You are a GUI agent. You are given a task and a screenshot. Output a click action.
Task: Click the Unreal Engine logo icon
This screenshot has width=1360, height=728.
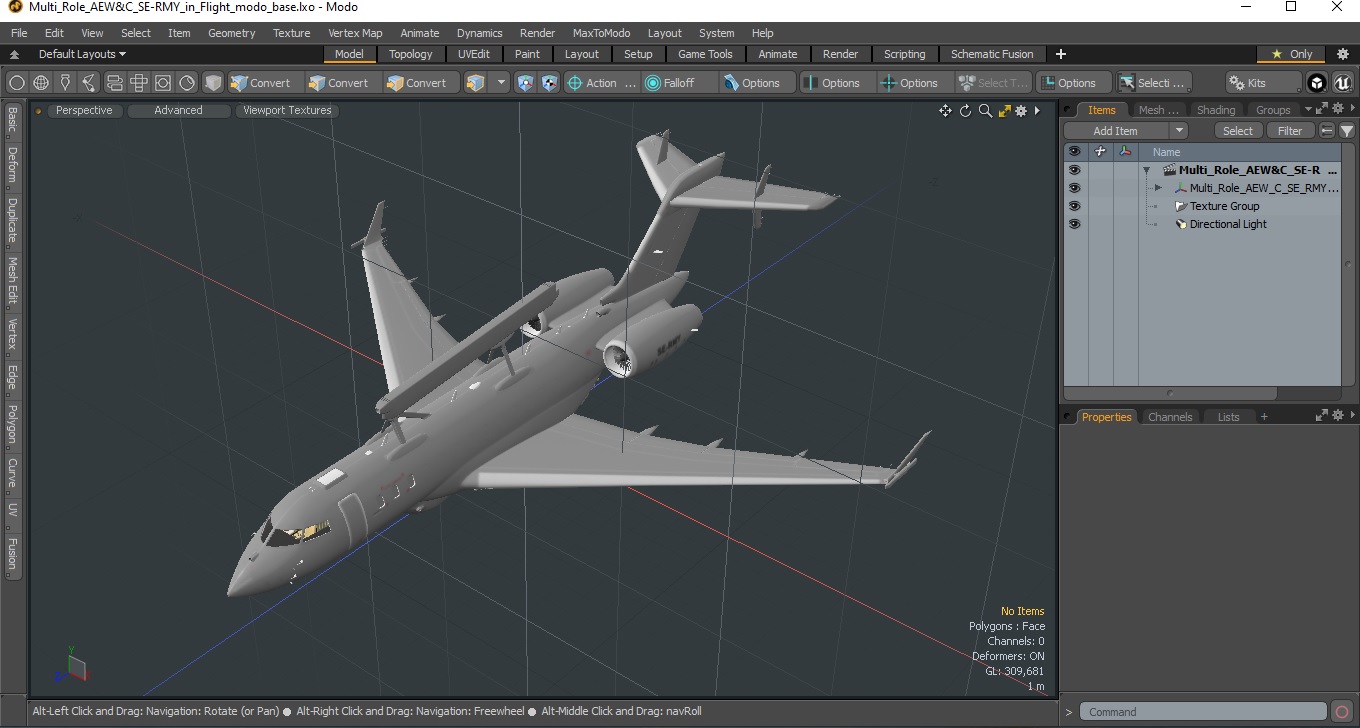point(1341,83)
